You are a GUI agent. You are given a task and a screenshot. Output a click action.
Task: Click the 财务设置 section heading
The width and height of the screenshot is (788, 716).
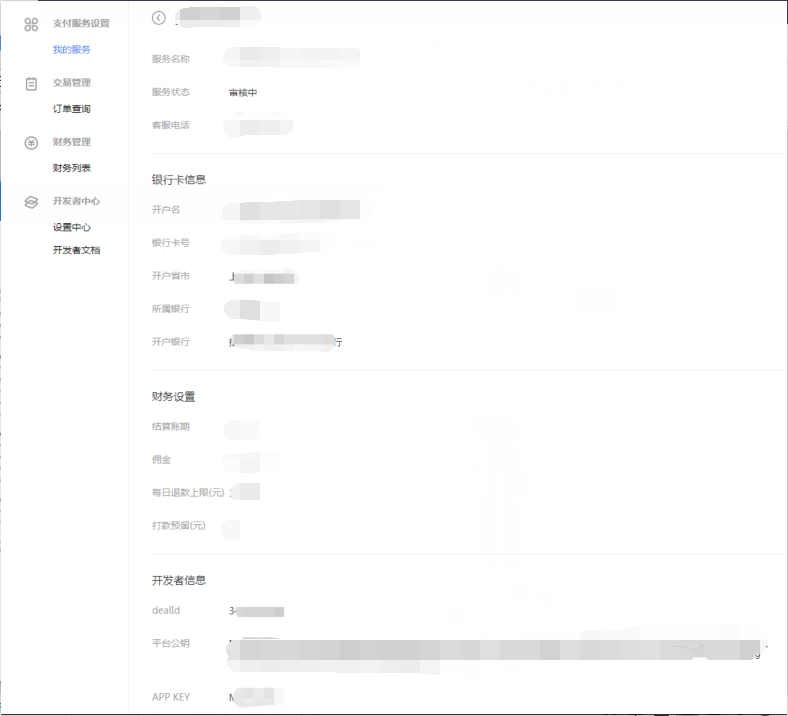click(173, 397)
